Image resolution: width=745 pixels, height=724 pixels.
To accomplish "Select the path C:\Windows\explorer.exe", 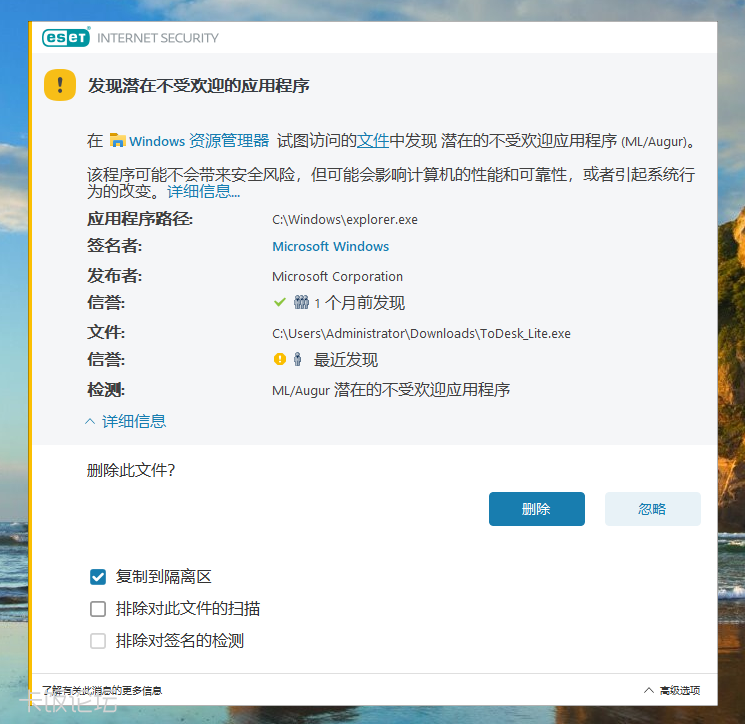I will click(x=345, y=219).
